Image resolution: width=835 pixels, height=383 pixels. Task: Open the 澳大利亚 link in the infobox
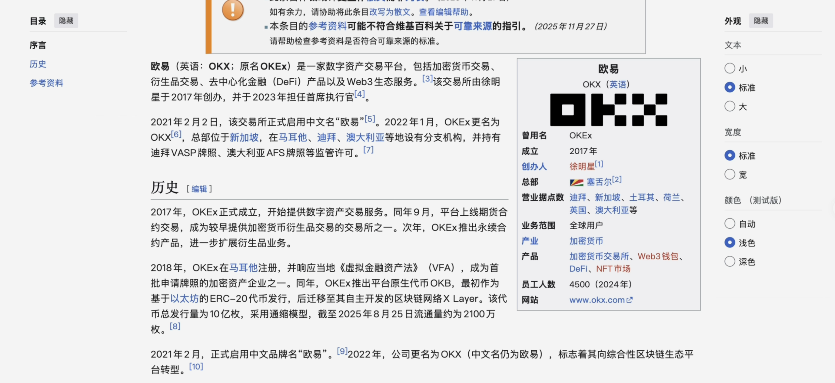point(612,210)
